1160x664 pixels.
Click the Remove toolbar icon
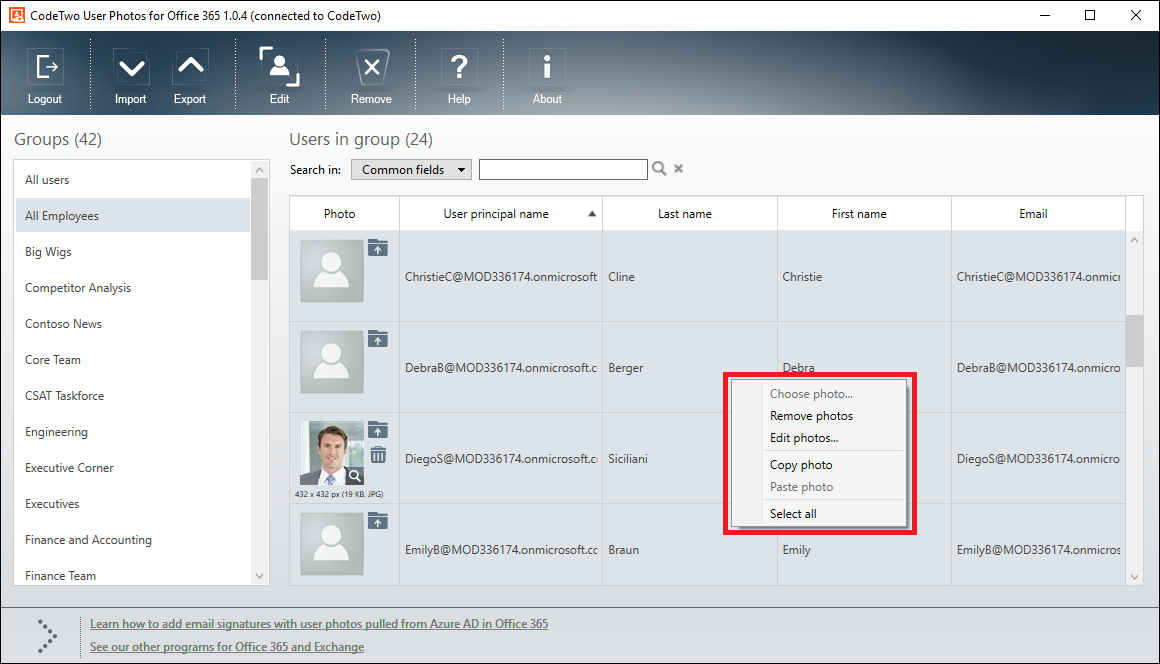[371, 75]
